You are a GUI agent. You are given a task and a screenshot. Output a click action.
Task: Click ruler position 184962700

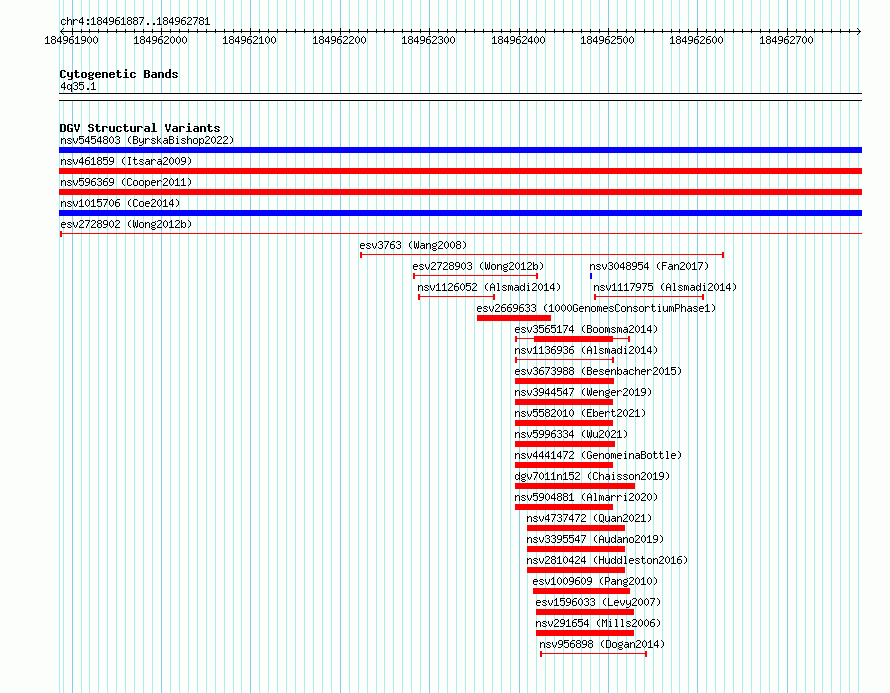tap(786, 40)
